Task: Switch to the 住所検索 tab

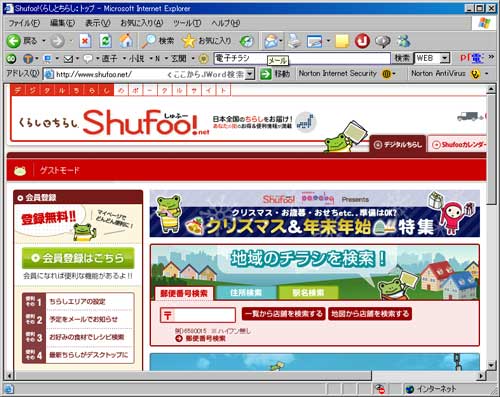Action: (246, 293)
